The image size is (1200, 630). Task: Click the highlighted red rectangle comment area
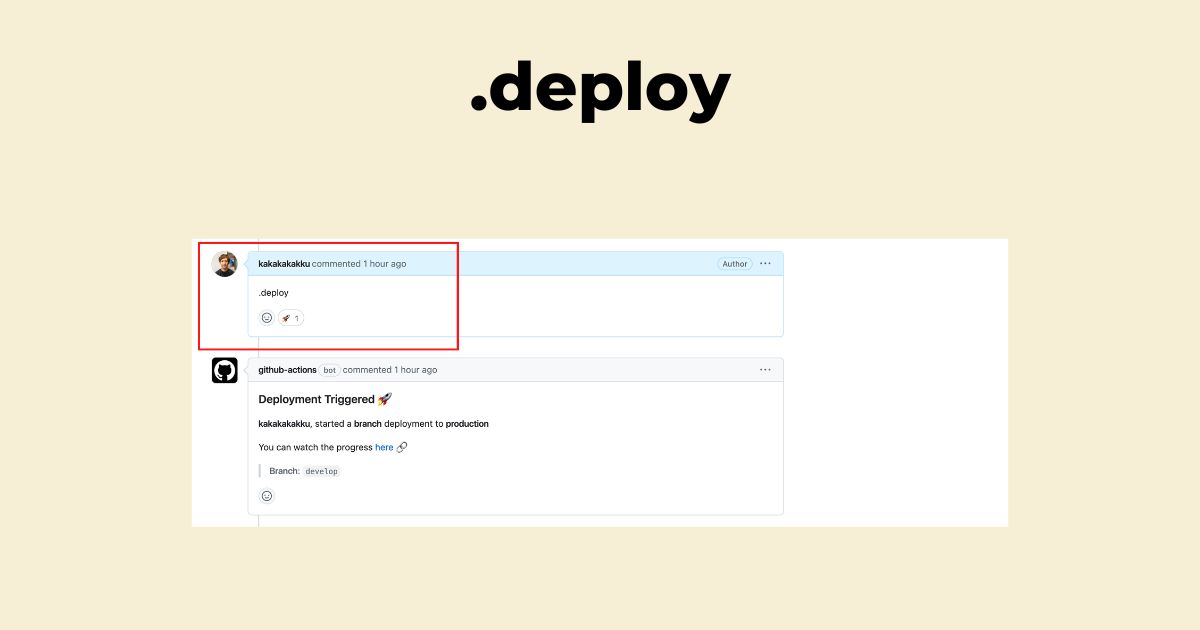tap(330, 295)
